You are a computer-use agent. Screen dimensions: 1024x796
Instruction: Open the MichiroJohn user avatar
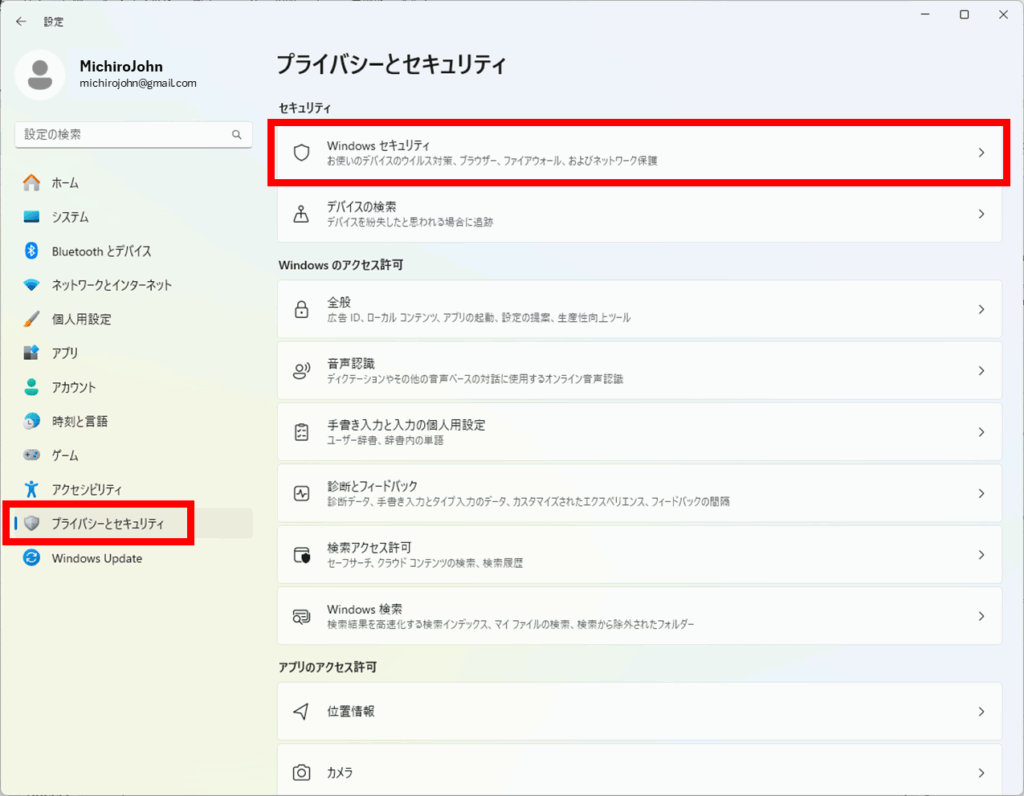[40, 74]
